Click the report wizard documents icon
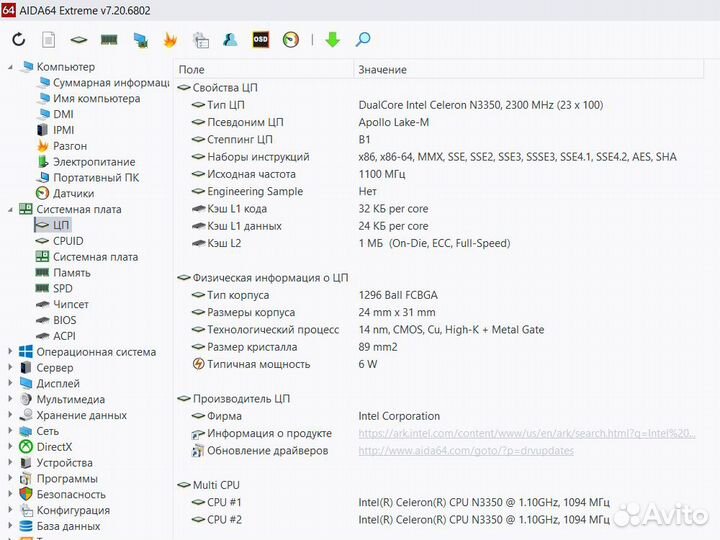This screenshot has height=540, width=720. pos(201,40)
